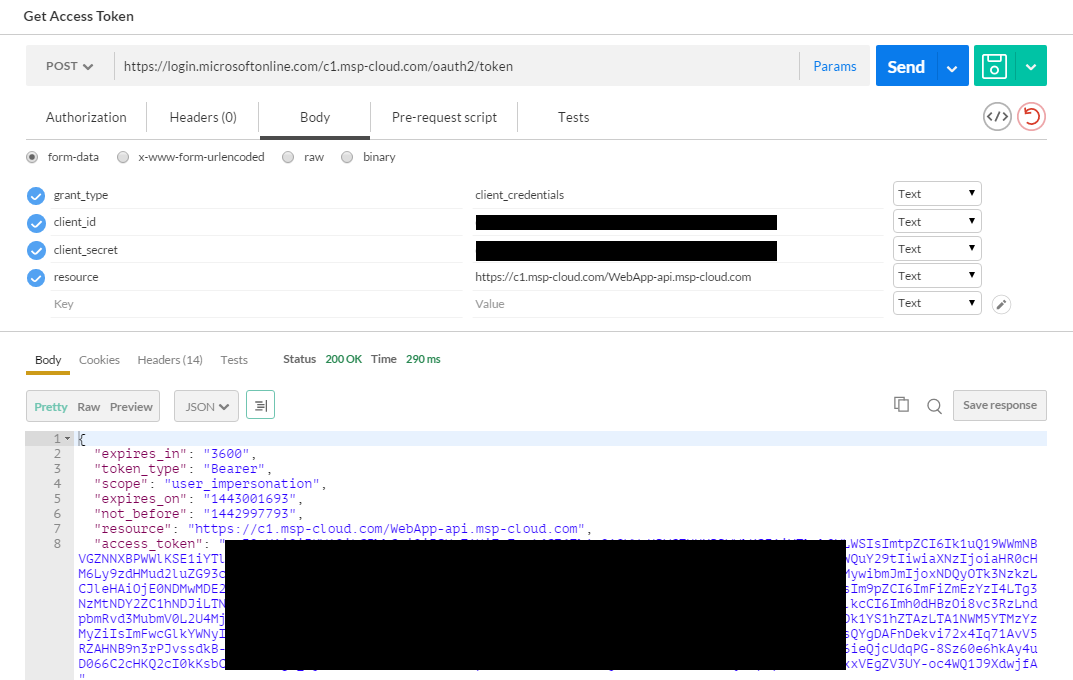
Task: Click the client_secret key field
Action: click(257, 250)
